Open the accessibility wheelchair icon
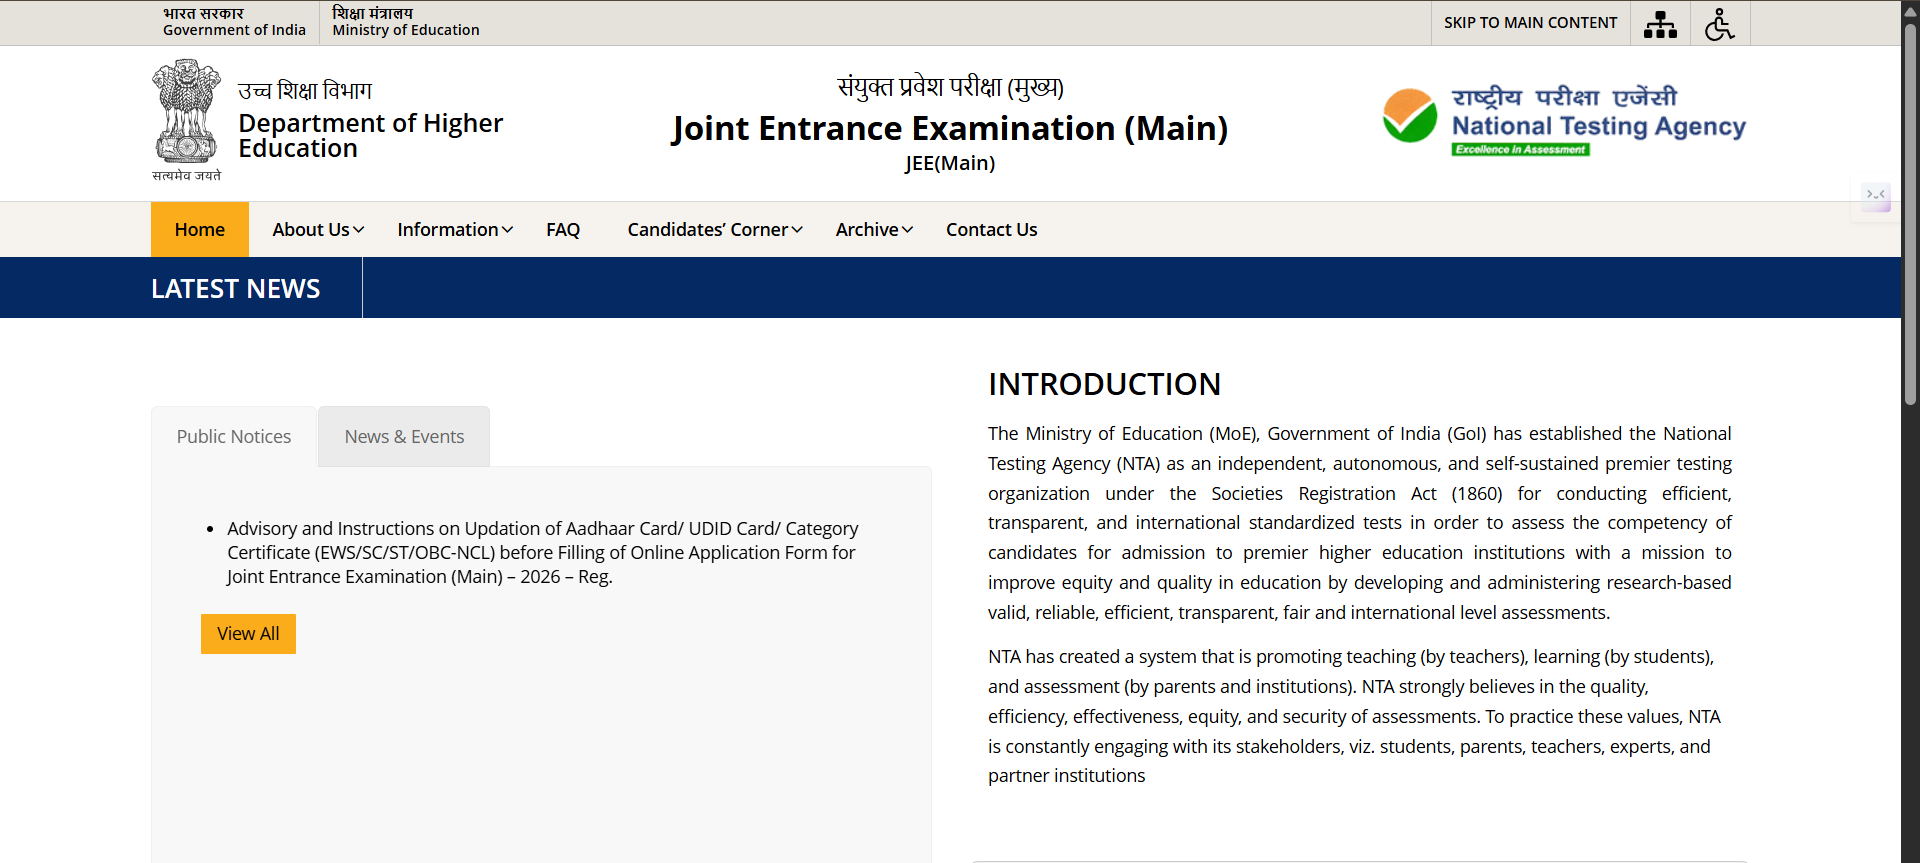 click(1720, 24)
